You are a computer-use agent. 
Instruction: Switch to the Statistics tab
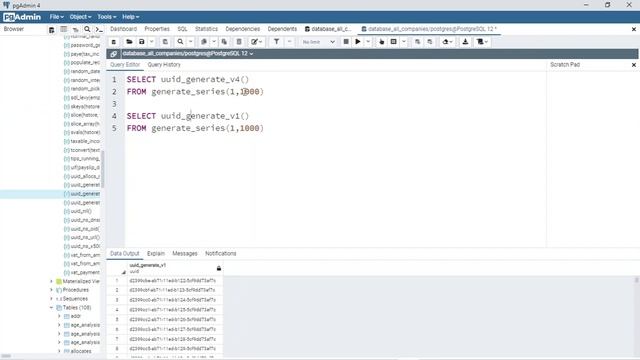[206, 29]
